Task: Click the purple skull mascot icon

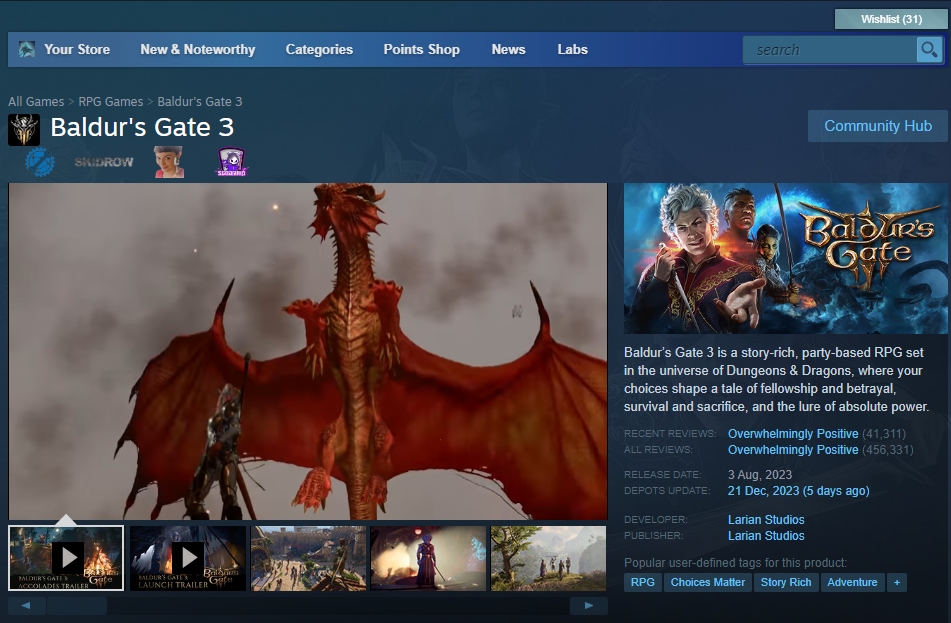Action: [x=232, y=162]
